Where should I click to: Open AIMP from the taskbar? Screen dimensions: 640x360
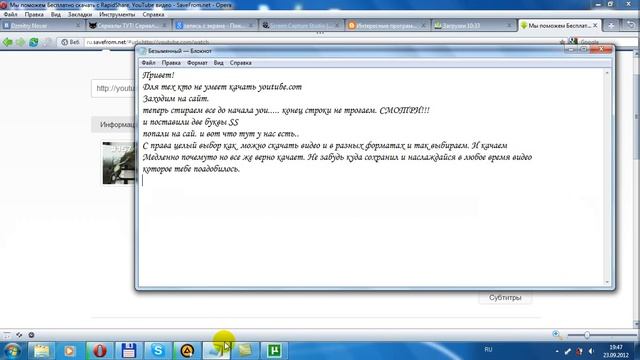tap(187, 351)
